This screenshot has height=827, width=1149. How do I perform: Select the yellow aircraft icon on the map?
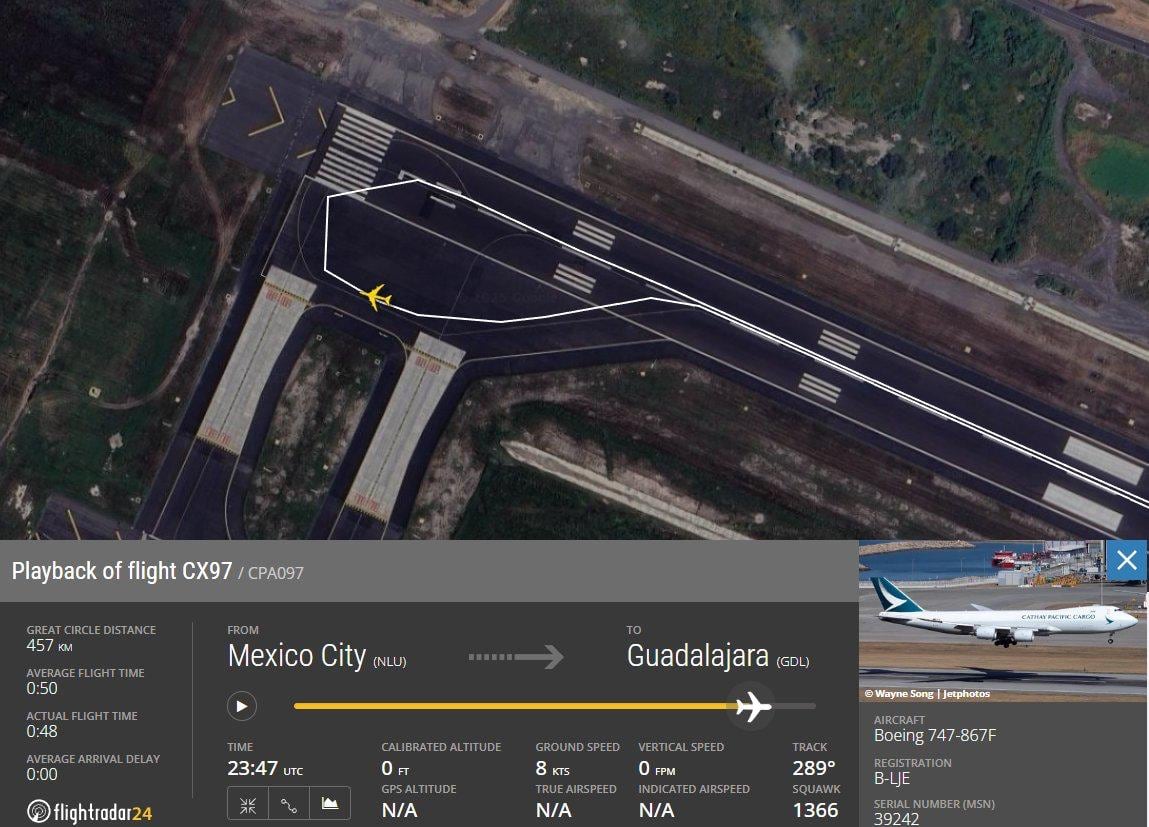point(377,297)
